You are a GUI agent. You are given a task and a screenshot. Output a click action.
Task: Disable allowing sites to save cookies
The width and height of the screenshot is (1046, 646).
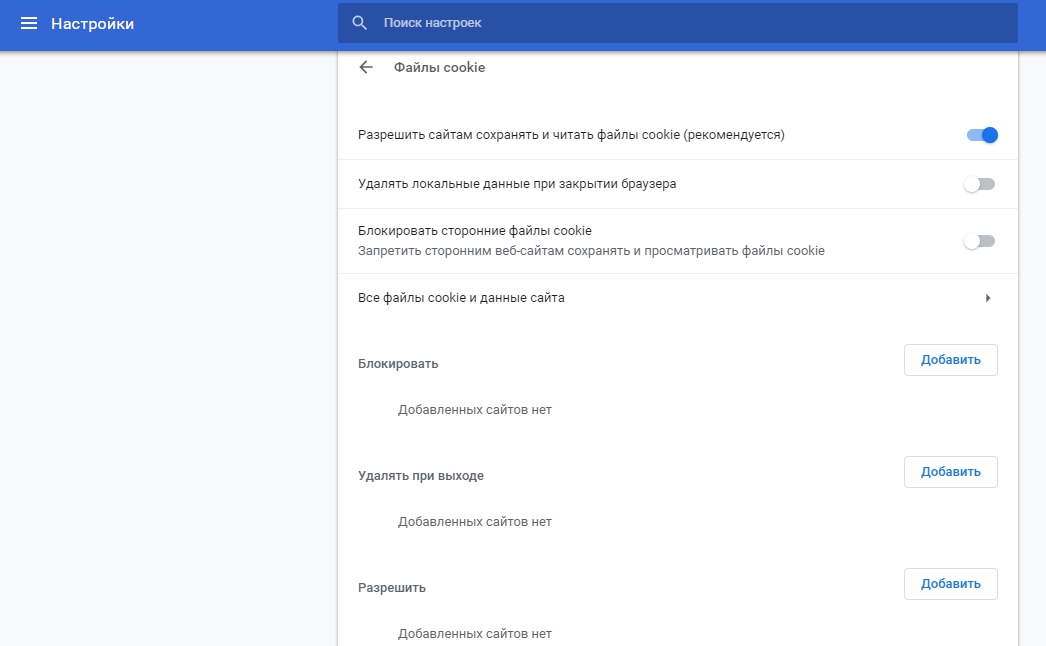[980, 134]
